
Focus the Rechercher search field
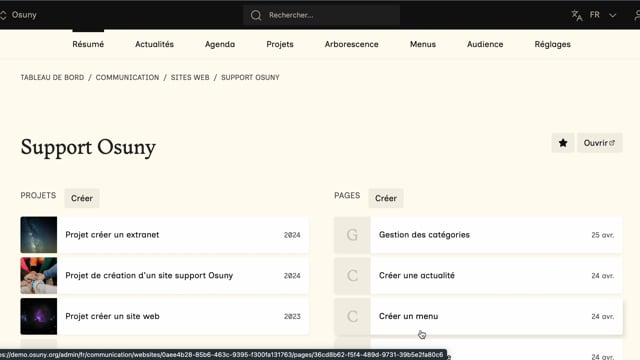tap(322, 15)
